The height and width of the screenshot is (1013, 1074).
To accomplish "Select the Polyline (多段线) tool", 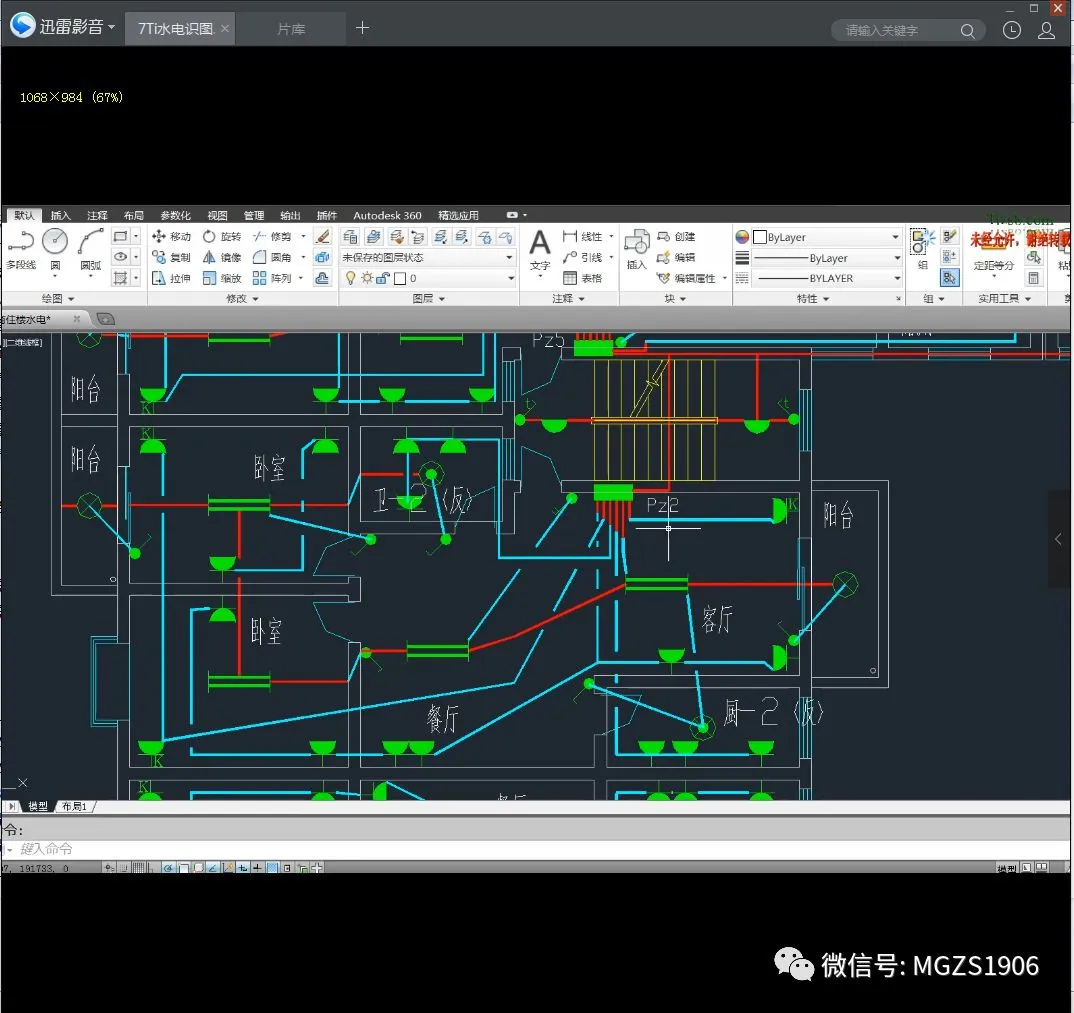I will [21, 251].
